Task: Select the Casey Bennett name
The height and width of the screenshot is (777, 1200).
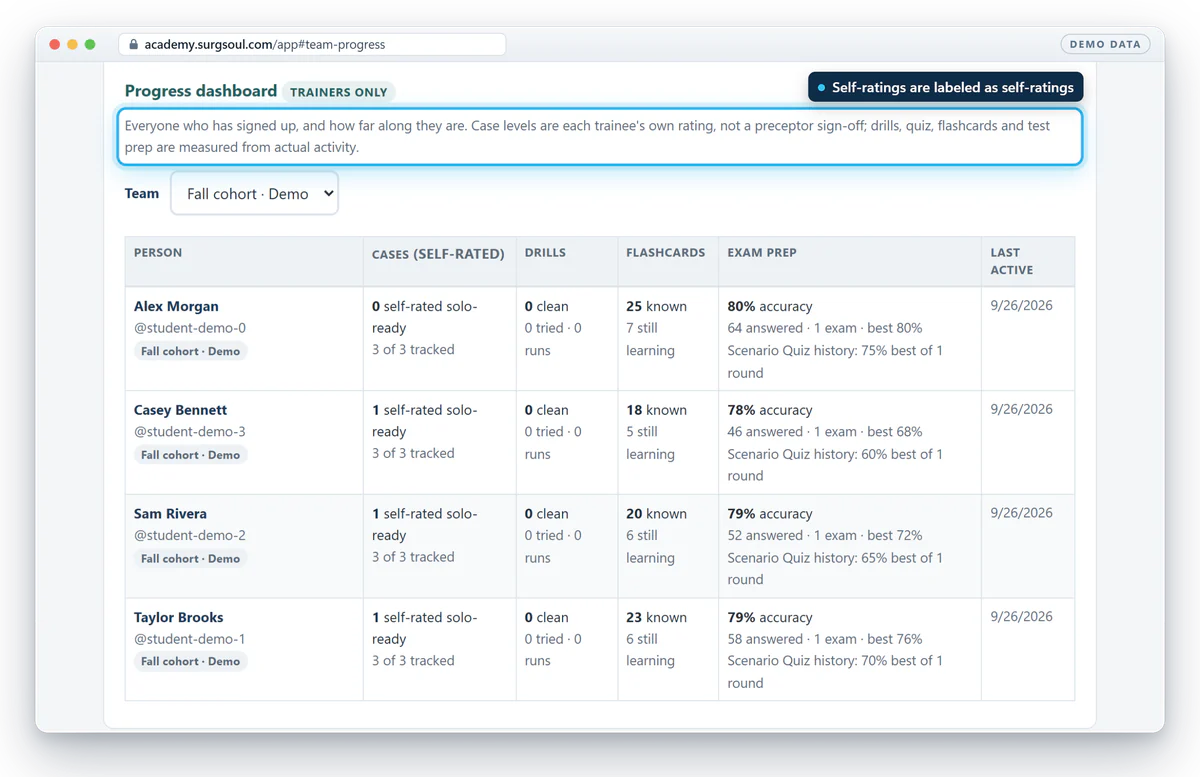Action: tap(180, 410)
